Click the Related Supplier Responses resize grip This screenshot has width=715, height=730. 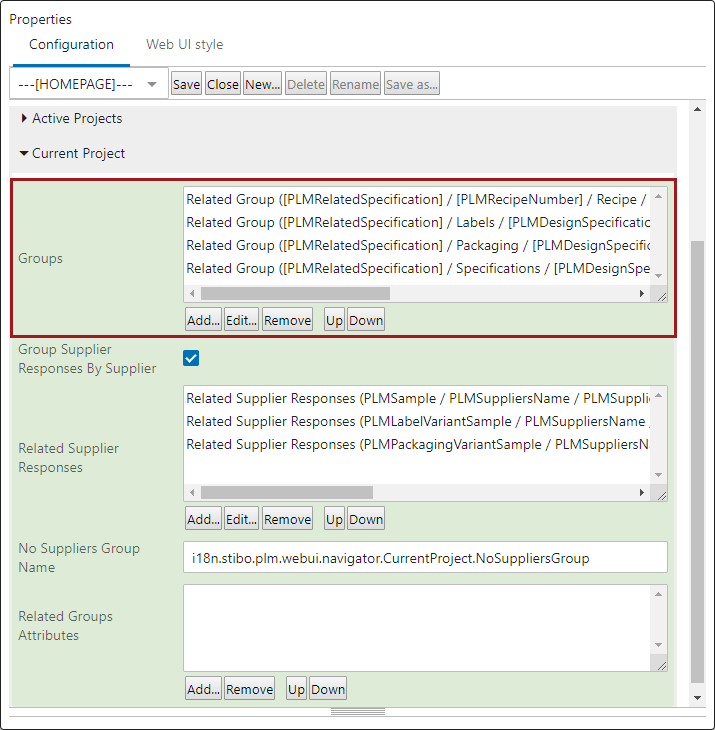[x=661, y=495]
